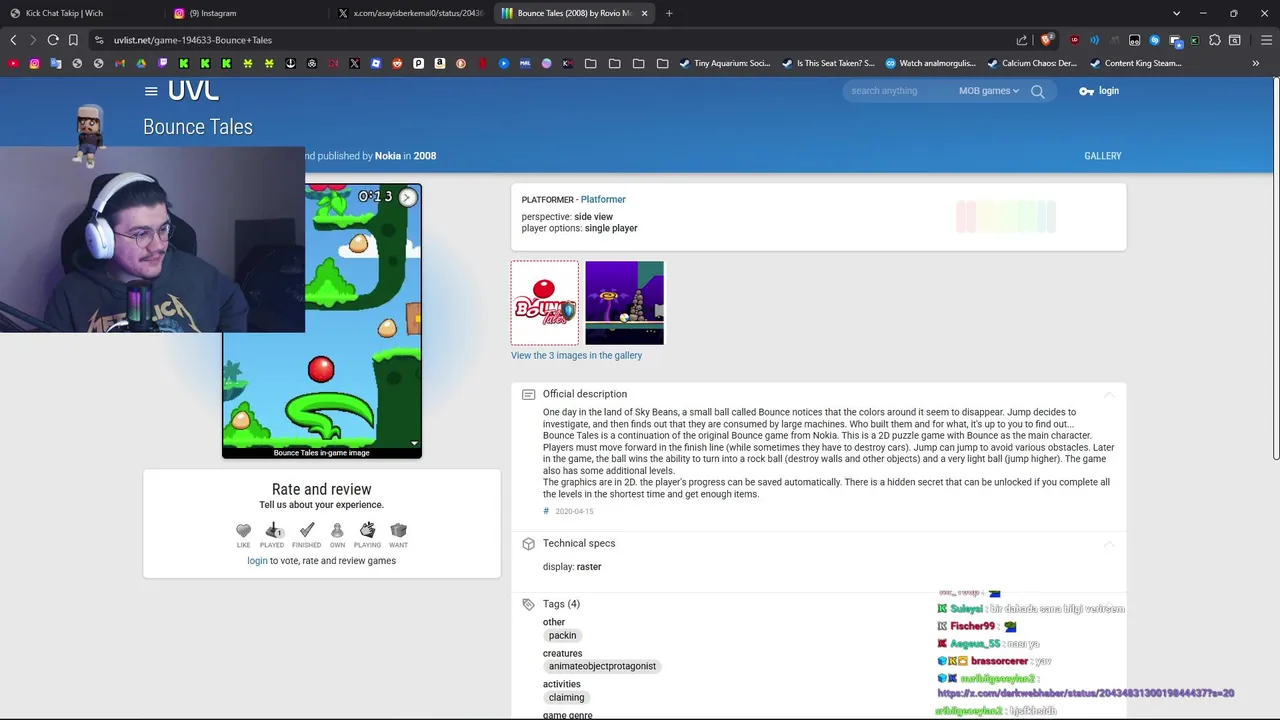Open the Reddit bookmark icon
This screenshot has width=1280, height=720.
[397, 63]
